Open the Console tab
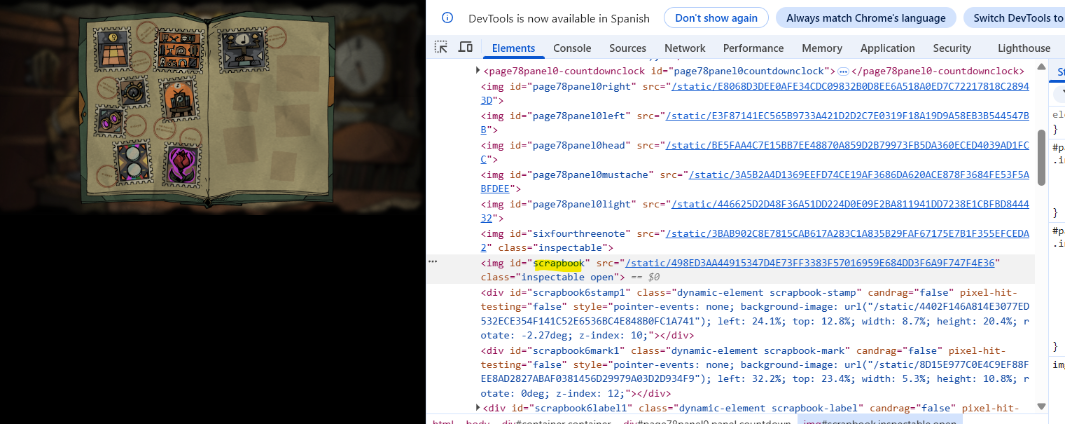 click(x=572, y=48)
